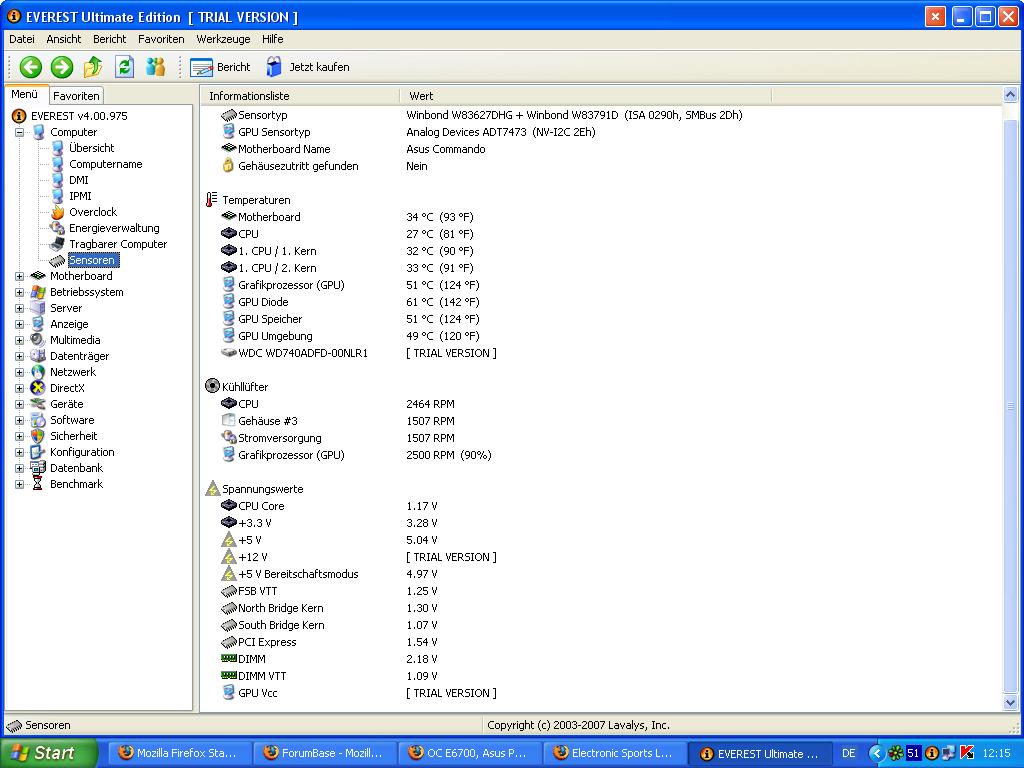Image resolution: width=1024 pixels, height=768 pixels.
Task: Select the North Bridge Kern voltage row
Action: 329,608
